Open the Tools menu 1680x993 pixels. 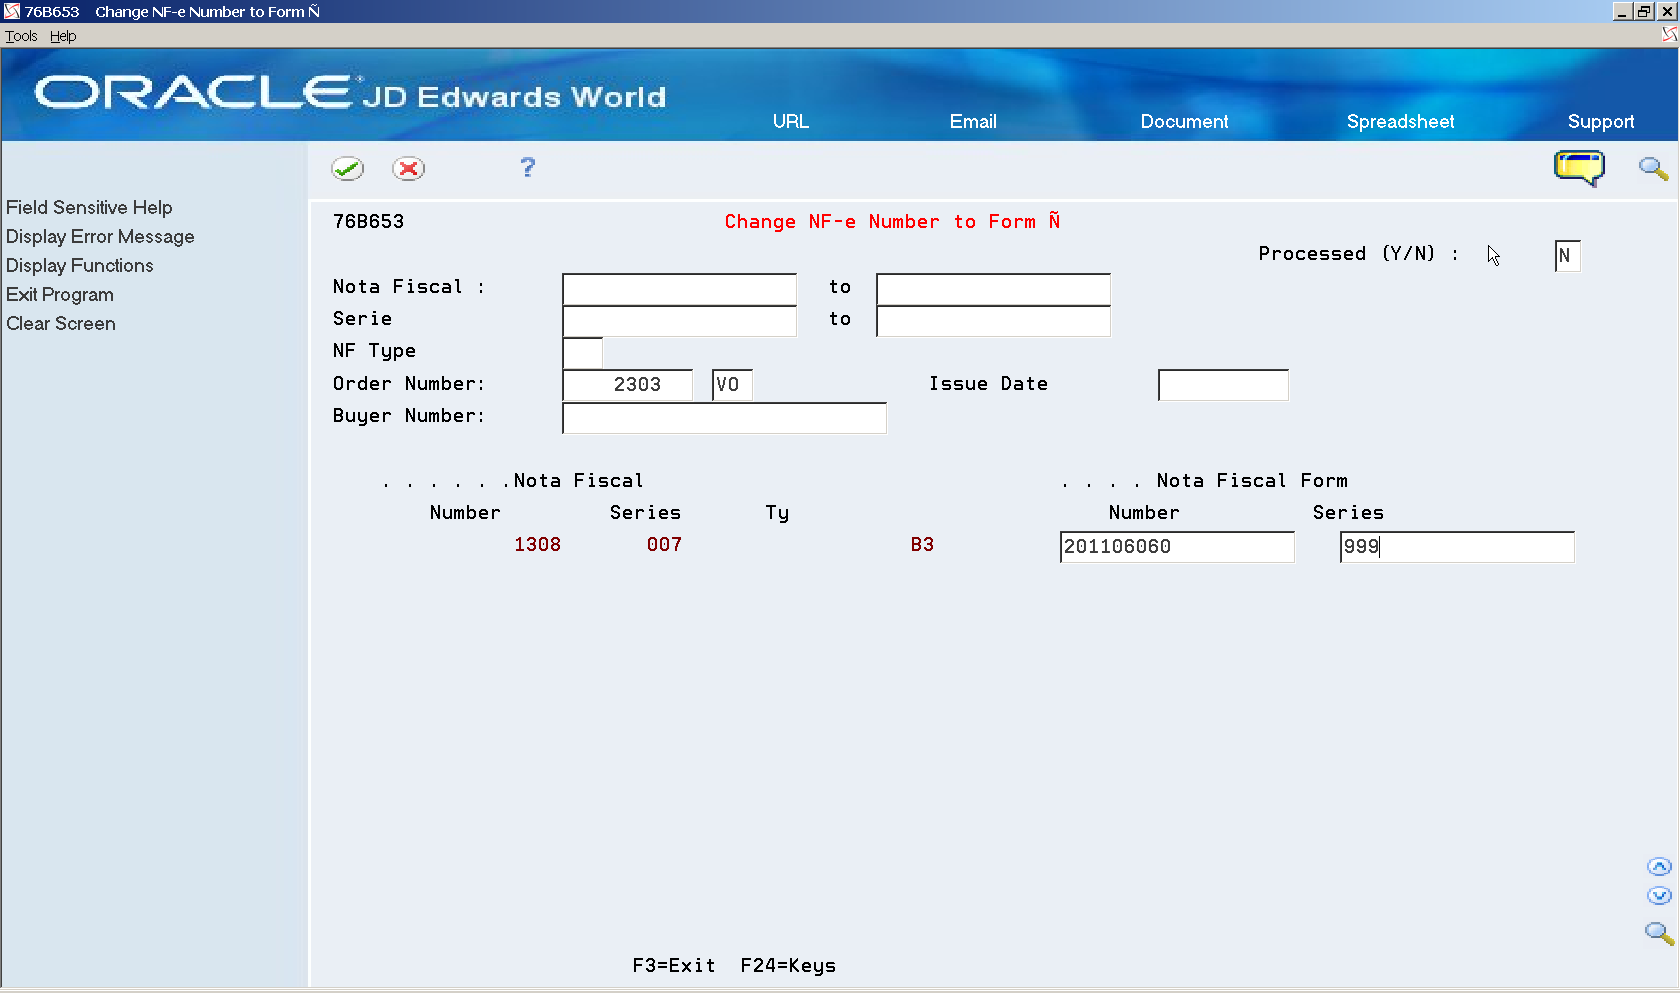tap(20, 35)
